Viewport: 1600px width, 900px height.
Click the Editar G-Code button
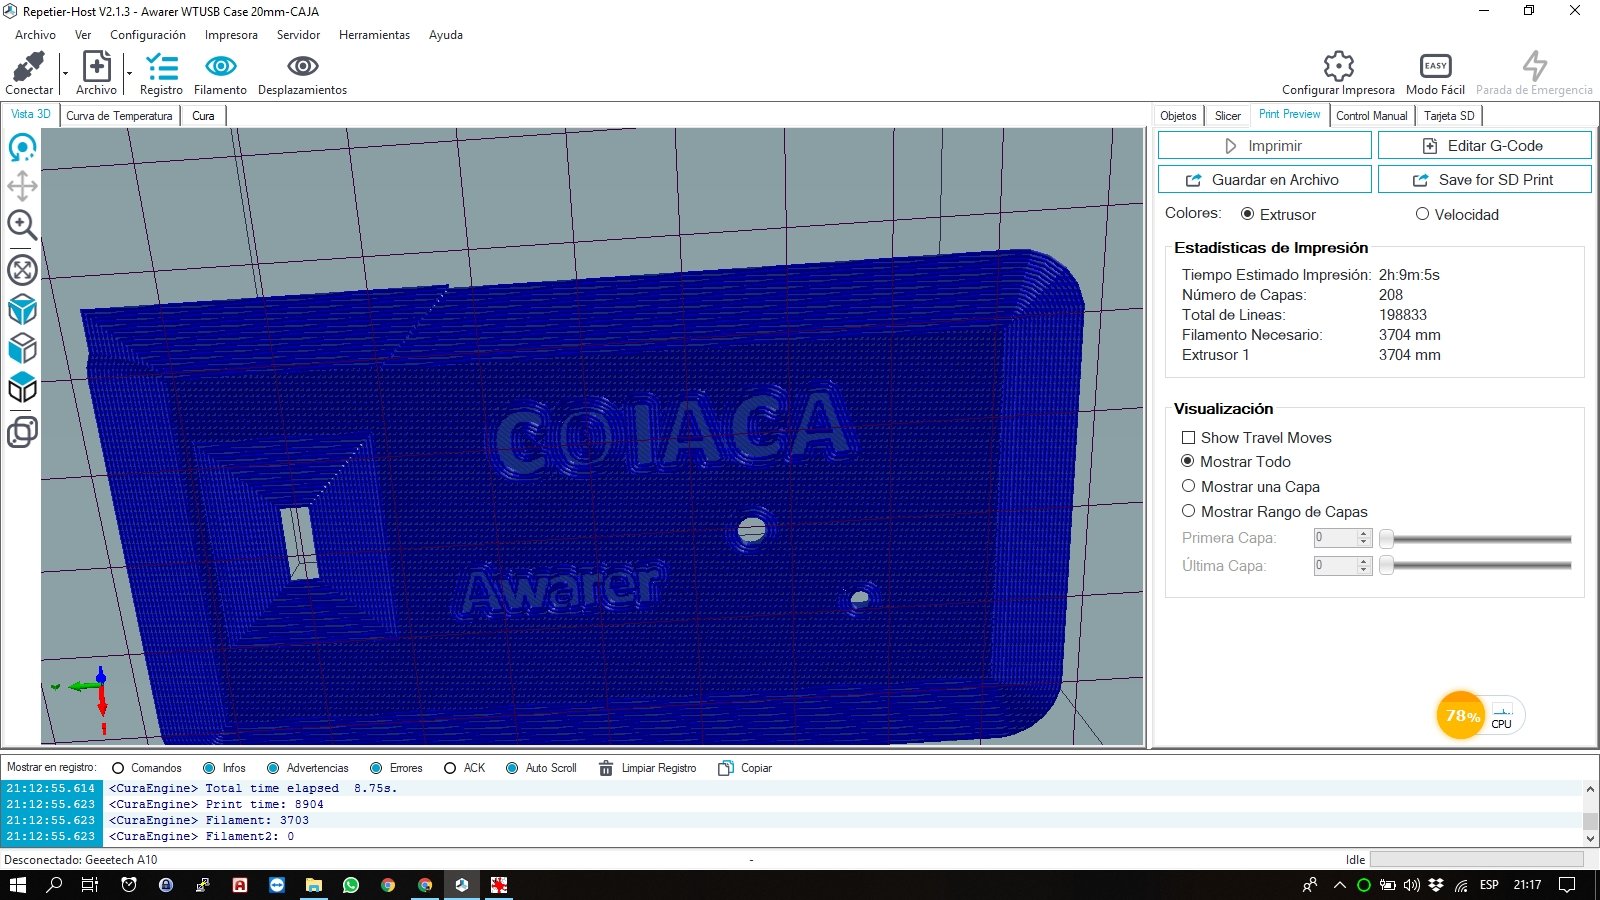pyautogui.click(x=1484, y=146)
